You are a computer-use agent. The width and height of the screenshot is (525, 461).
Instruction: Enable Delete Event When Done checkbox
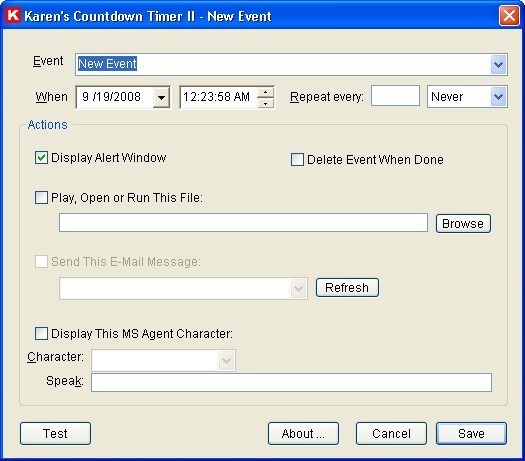[x=297, y=160]
